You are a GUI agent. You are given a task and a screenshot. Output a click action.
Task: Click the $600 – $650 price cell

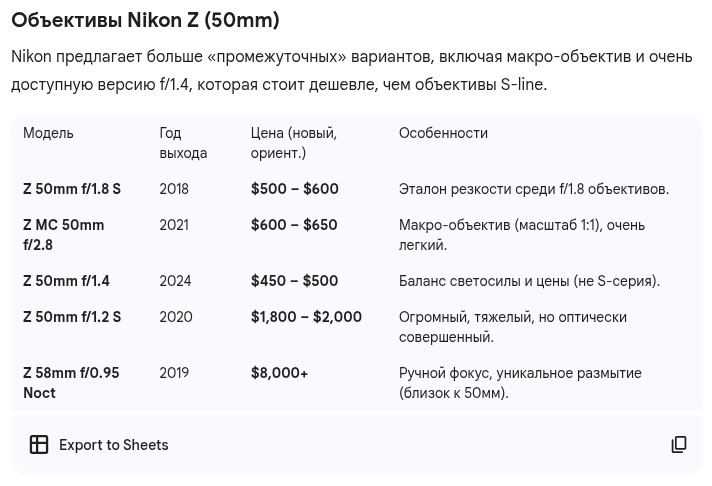(x=294, y=225)
